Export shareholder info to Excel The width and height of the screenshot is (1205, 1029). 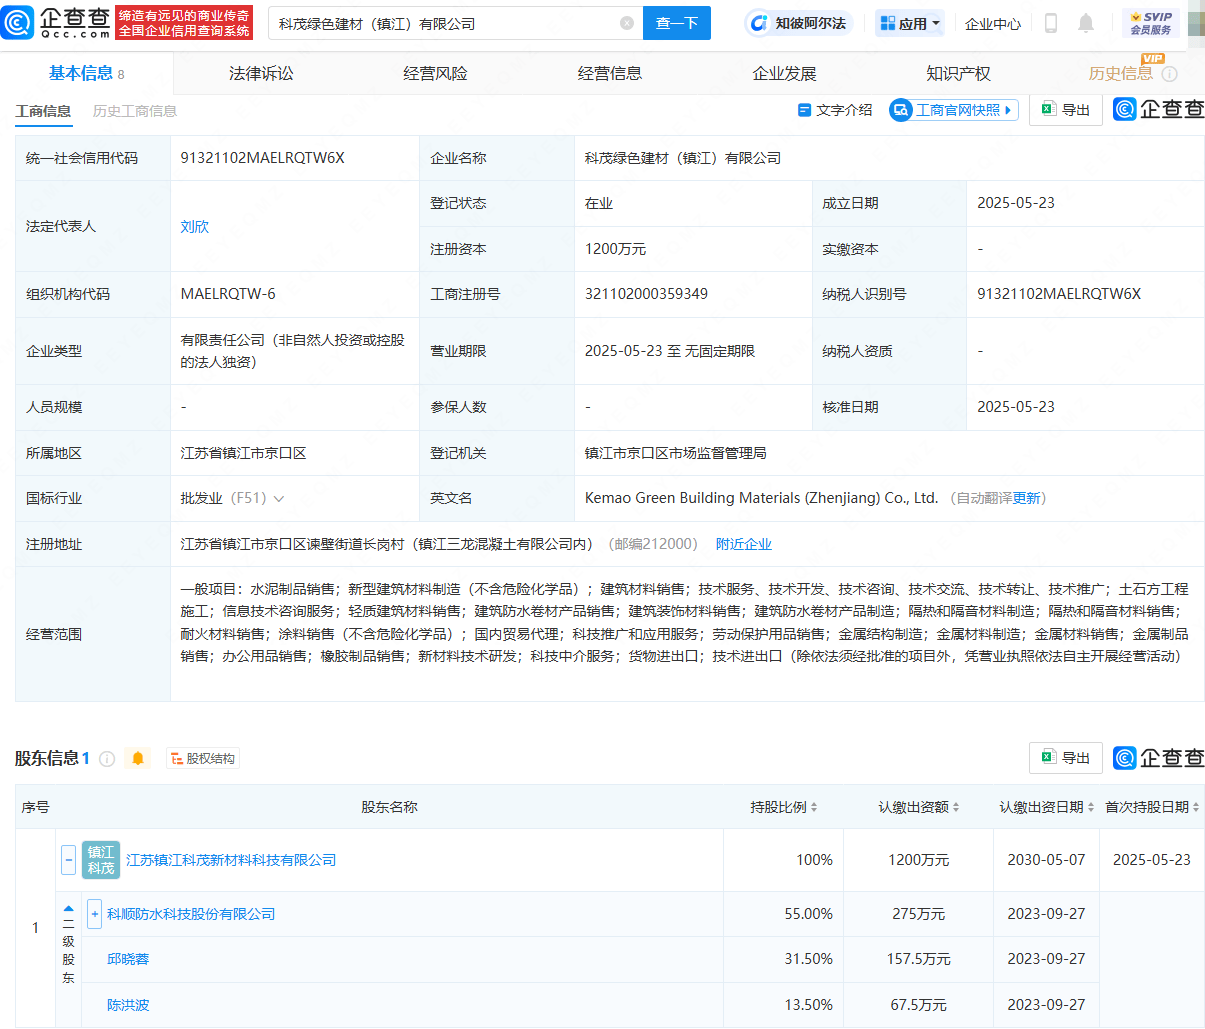[x=1066, y=758]
